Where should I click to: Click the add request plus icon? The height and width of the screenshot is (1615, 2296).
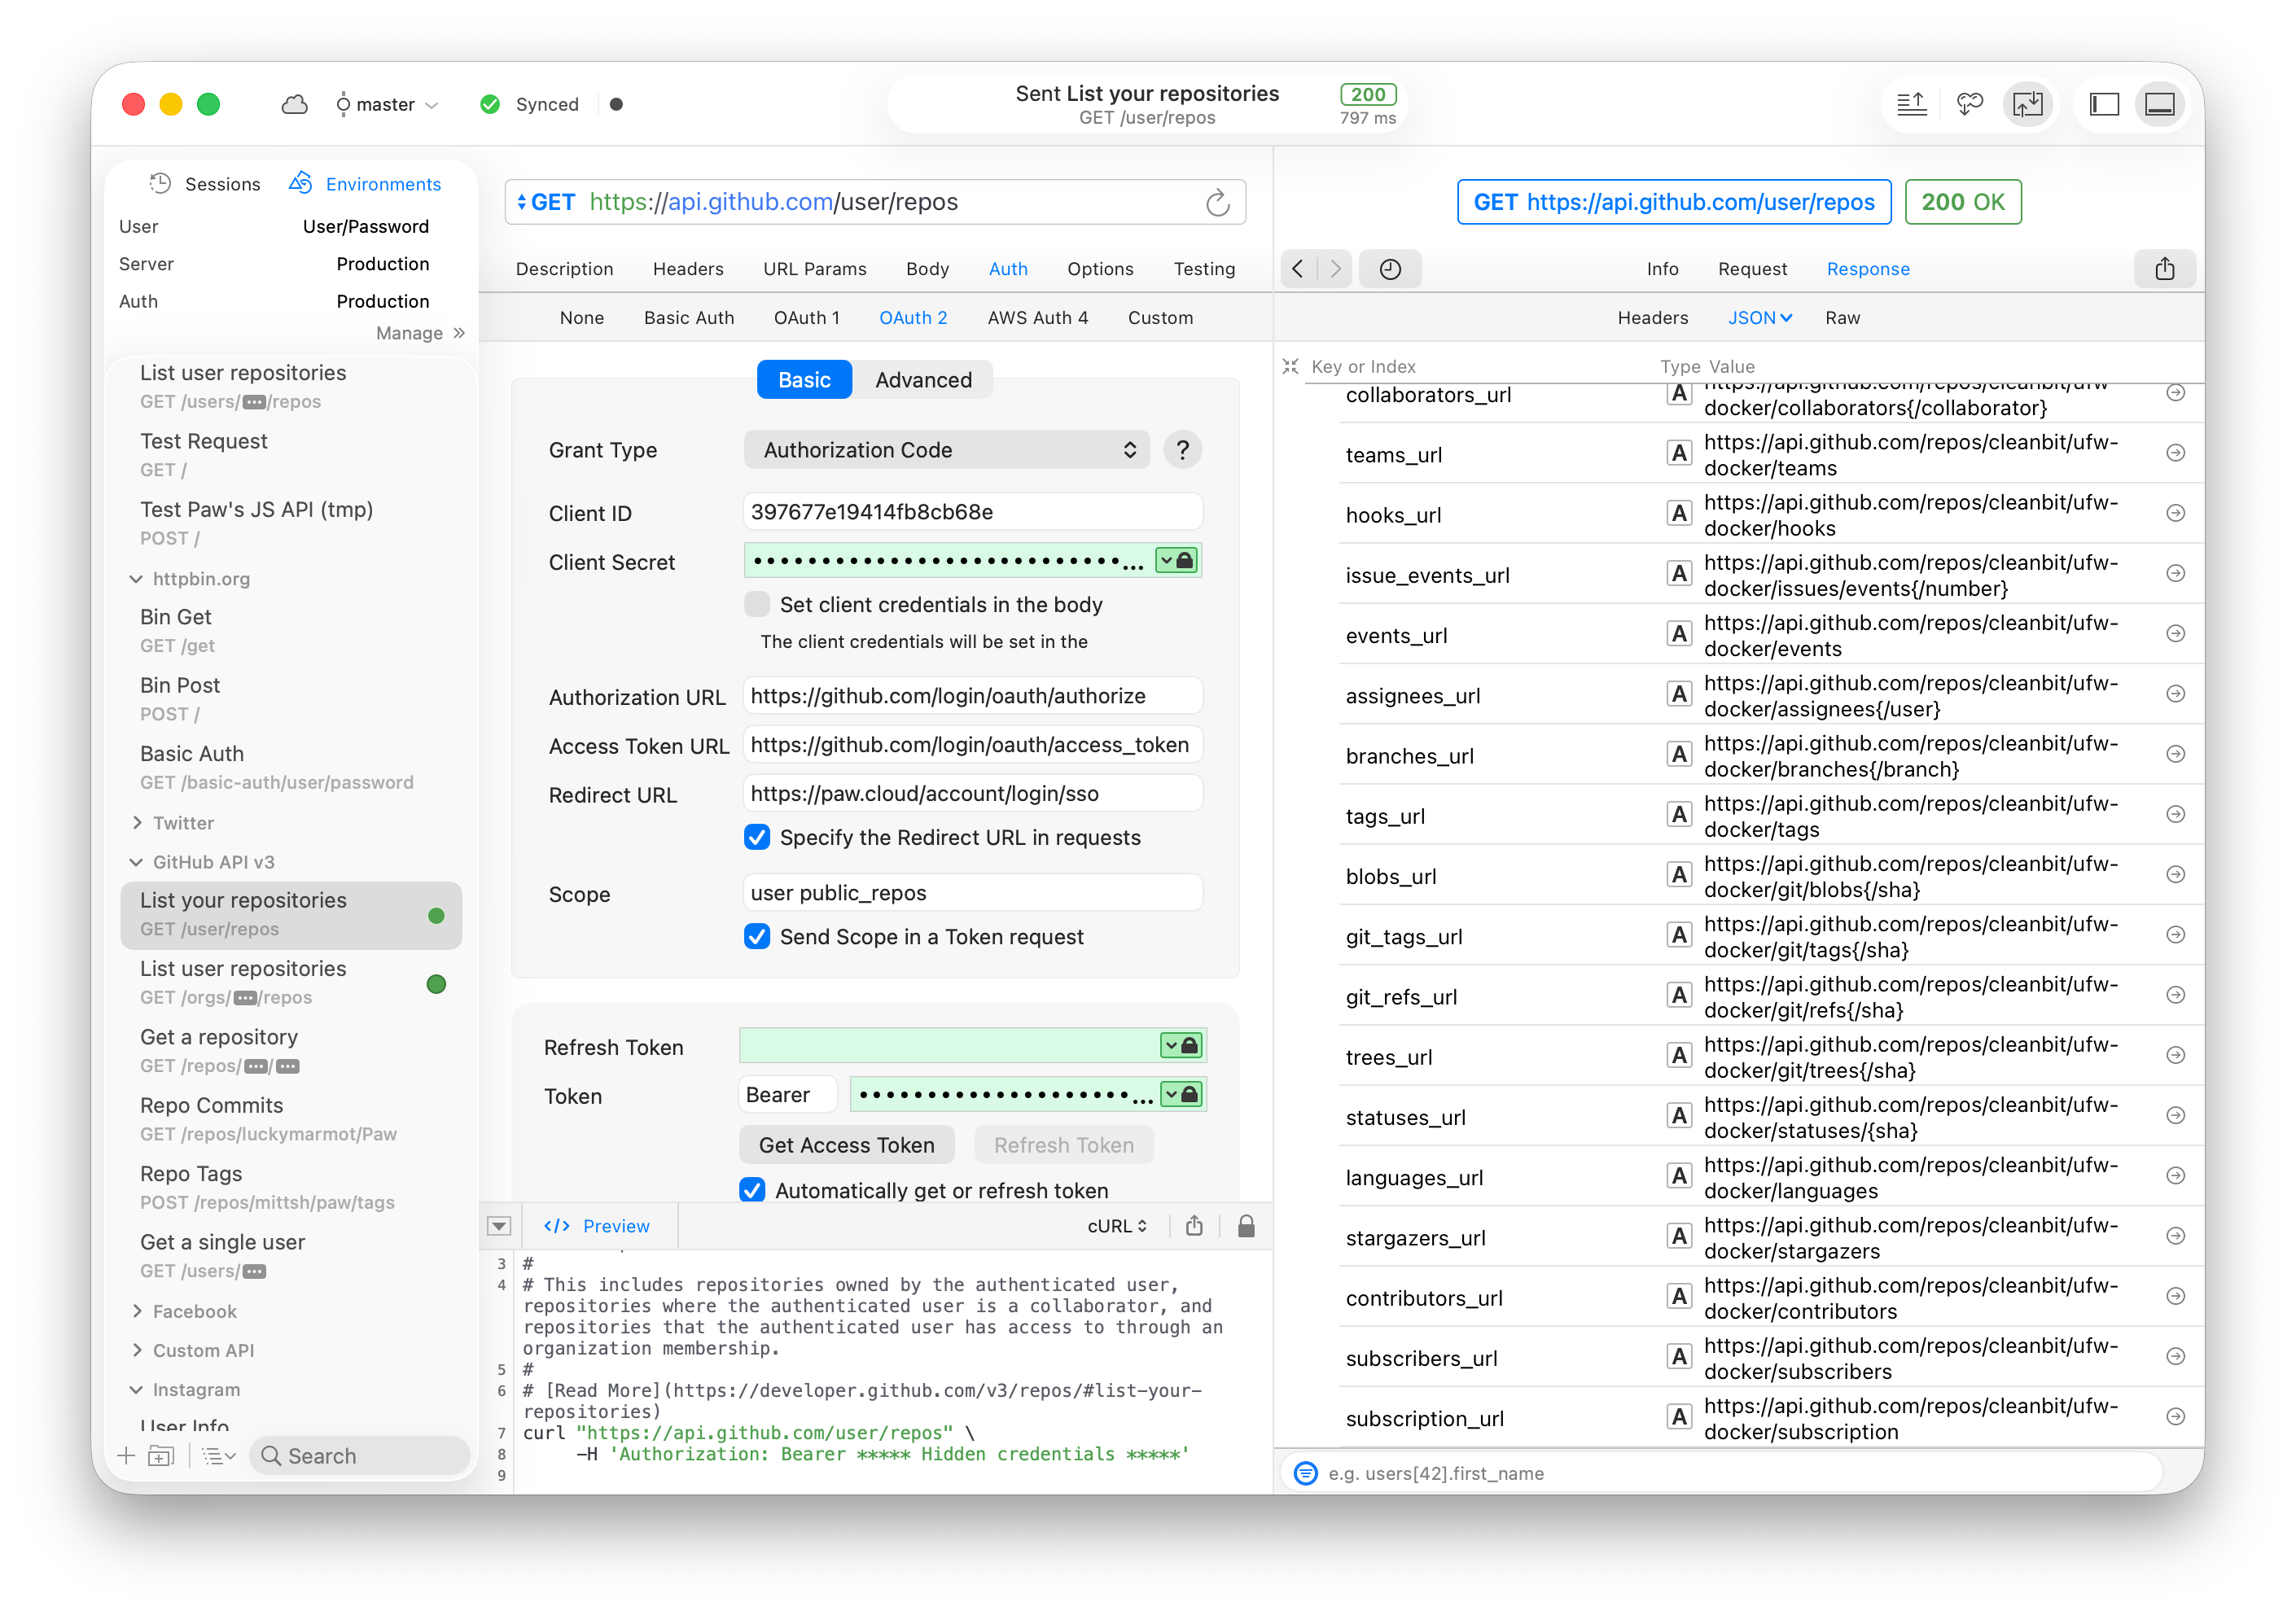[x=127, y=1456]
